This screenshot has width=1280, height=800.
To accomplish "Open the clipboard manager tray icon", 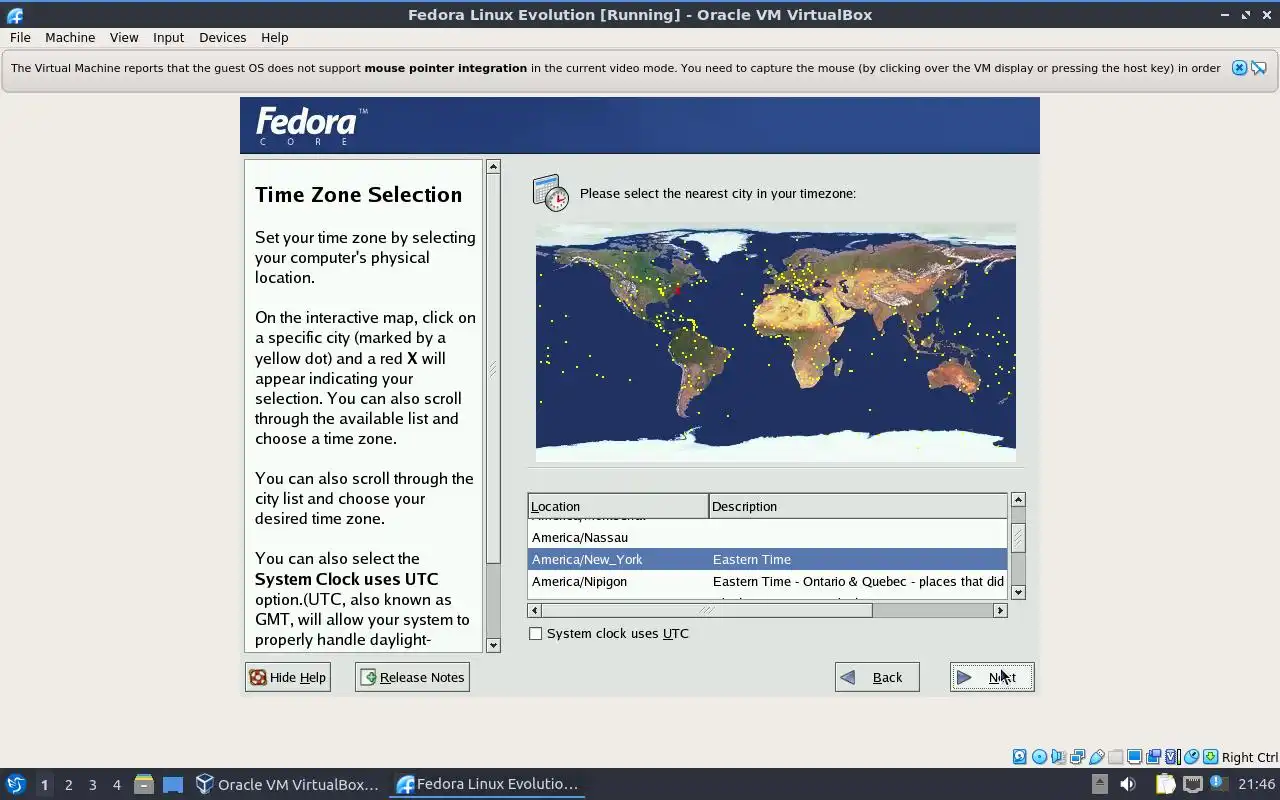I will [1165, 784].
